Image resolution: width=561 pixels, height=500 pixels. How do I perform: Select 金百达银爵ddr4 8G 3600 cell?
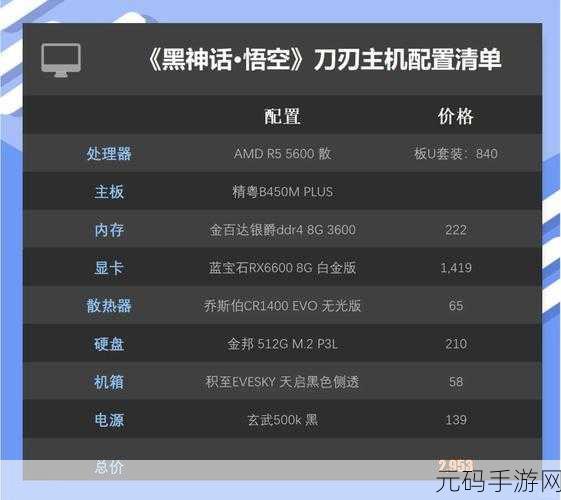(282, 230)
